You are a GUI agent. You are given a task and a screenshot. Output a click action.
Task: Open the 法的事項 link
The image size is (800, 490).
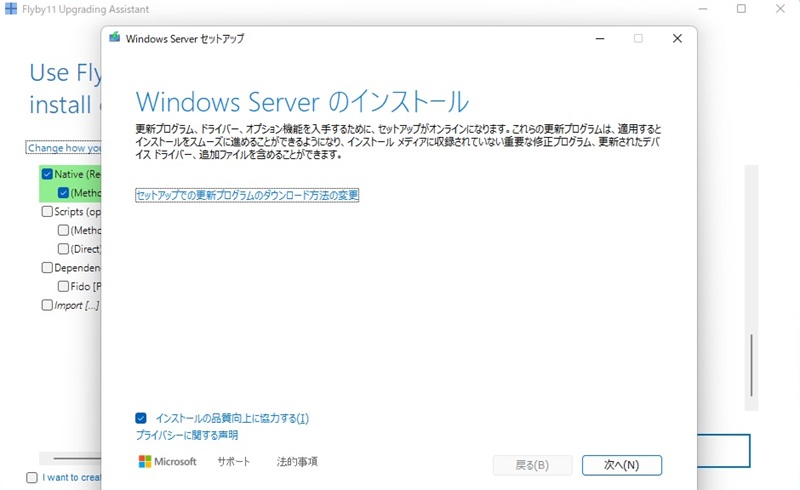(x=297, y=462)
